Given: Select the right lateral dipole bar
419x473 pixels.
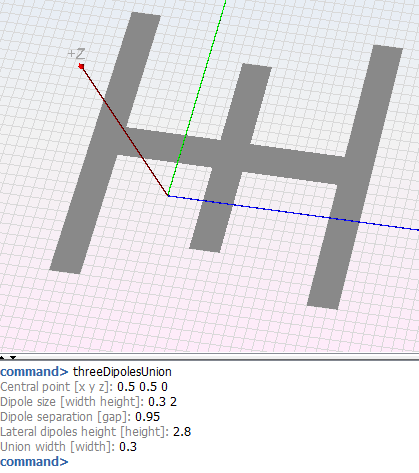Looking at the screenshot, I should [x=355, y=177].
